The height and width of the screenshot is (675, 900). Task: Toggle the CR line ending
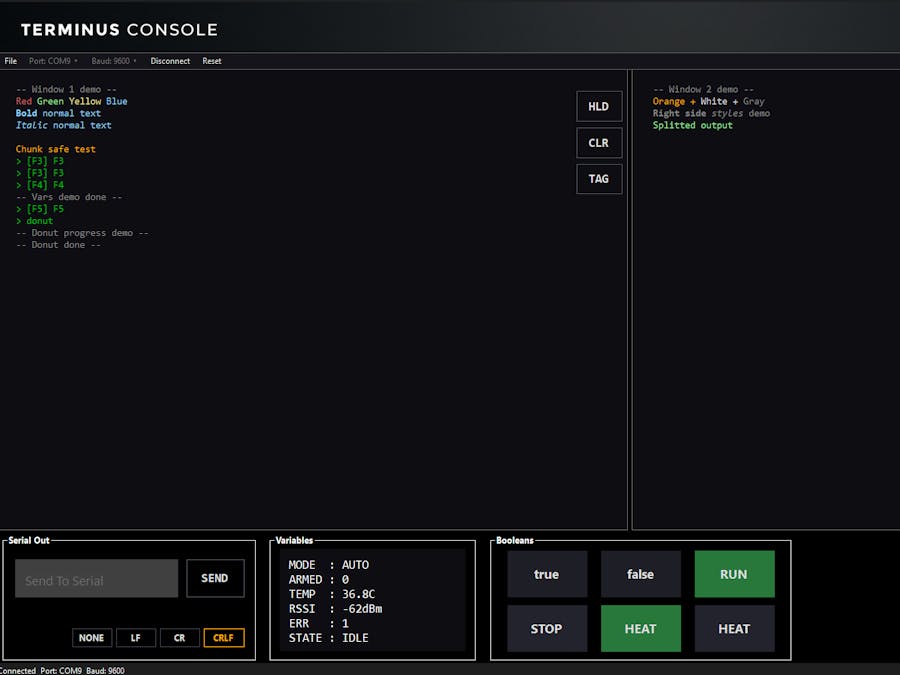click(x=178, y=637)
